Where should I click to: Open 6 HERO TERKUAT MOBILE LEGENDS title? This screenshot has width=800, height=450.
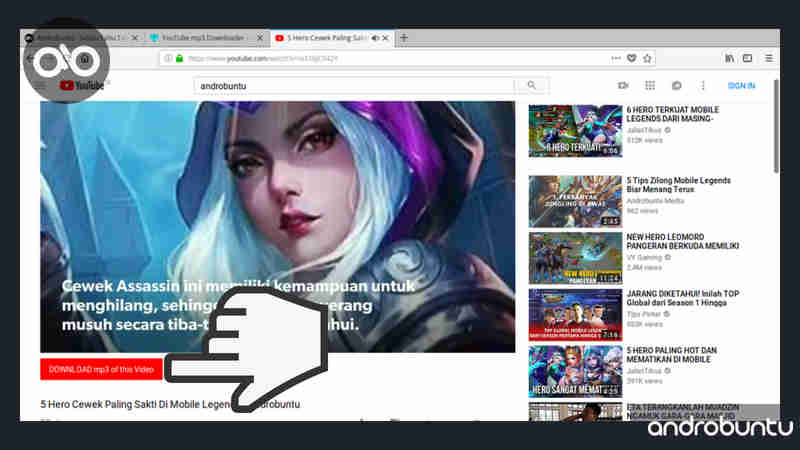click(x=672, y=114)
